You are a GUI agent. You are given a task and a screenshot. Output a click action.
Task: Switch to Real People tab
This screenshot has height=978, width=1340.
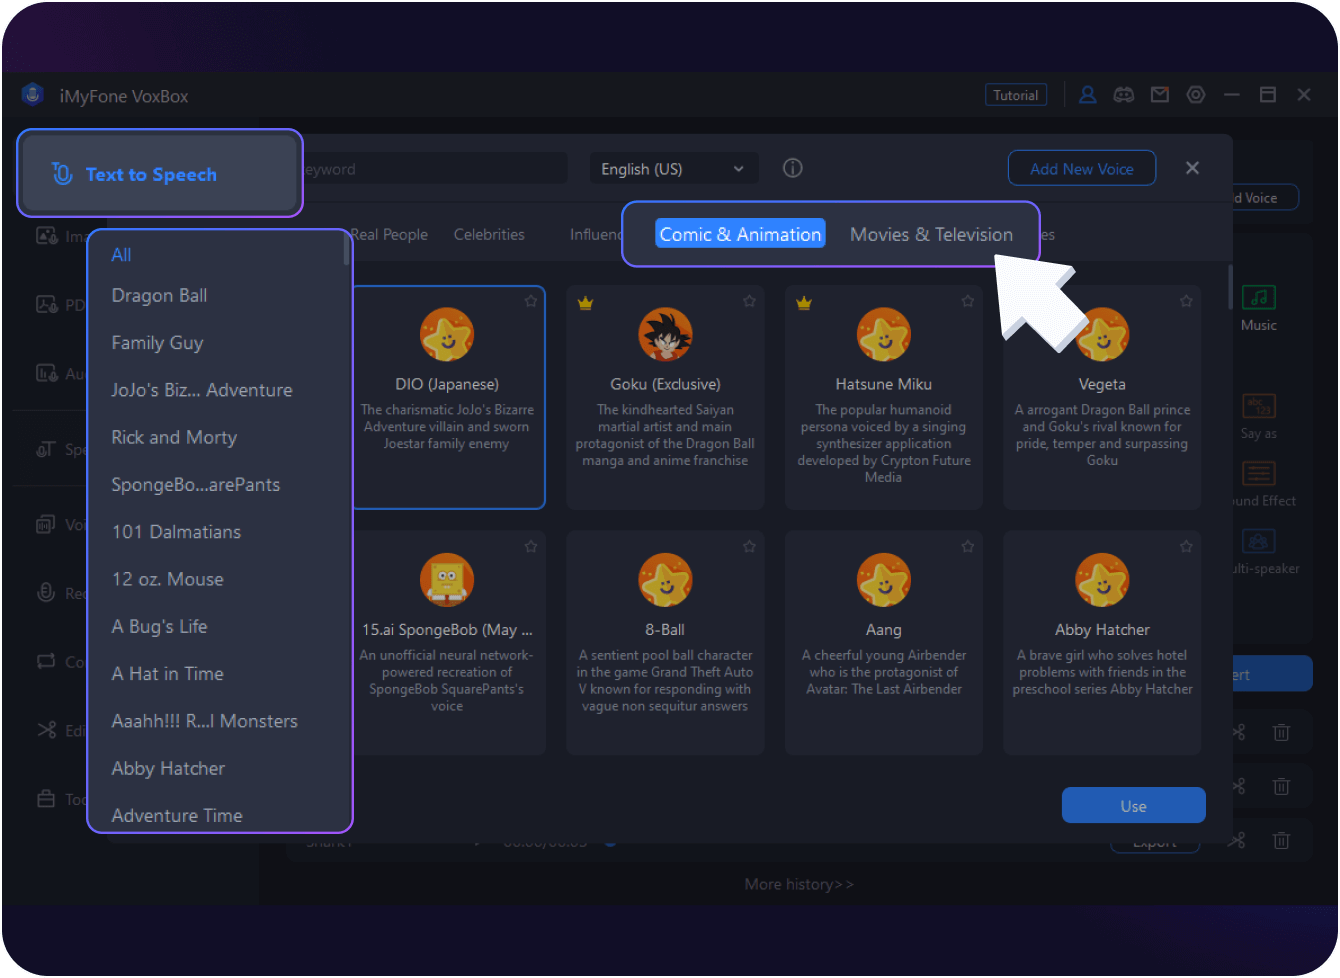point(390,234)
